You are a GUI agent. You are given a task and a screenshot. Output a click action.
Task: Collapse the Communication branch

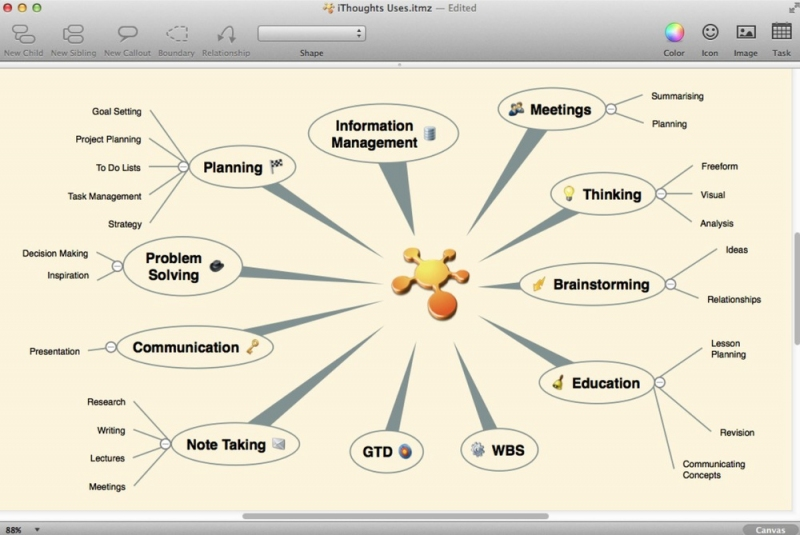pyautogui.click(x=111, y=347)
